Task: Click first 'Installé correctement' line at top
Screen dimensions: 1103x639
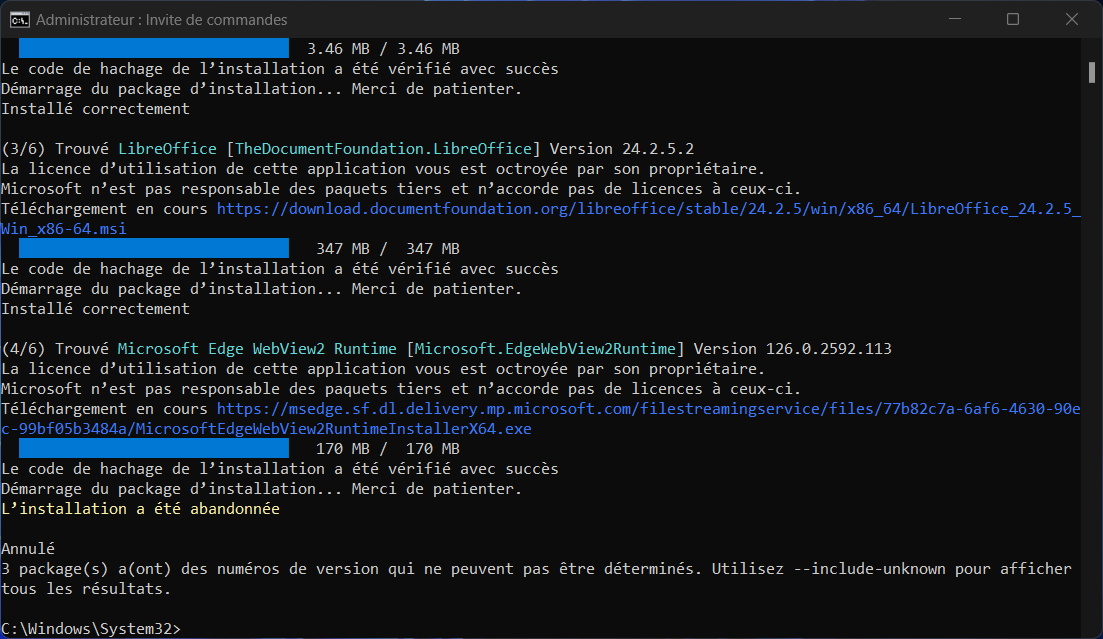Action: [96, 109]
